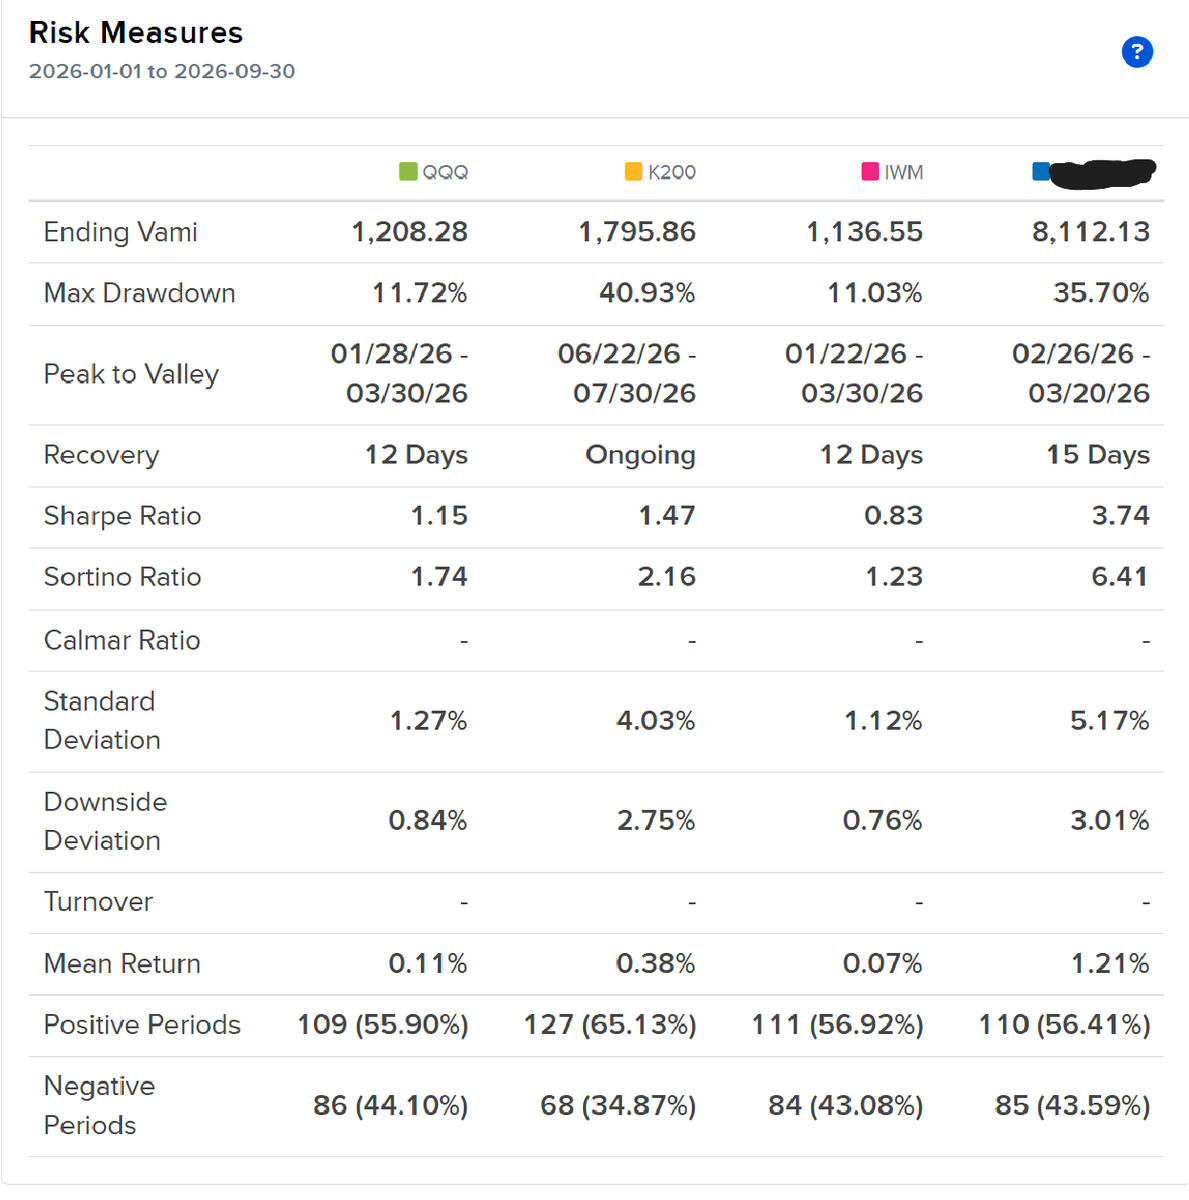Click the Risk Measures title

(136, 32)
